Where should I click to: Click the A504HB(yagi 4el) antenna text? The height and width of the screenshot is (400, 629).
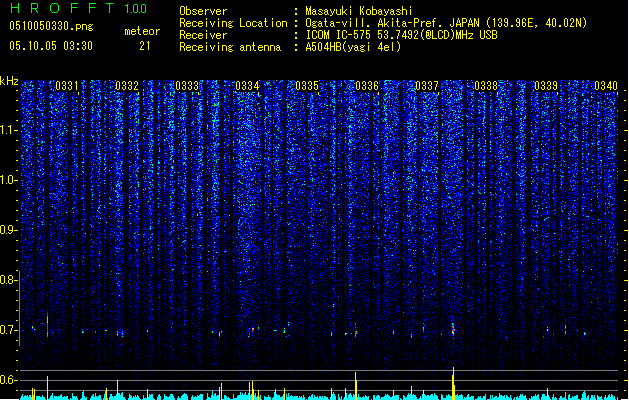pyautogui.click(x=353, y=47)
